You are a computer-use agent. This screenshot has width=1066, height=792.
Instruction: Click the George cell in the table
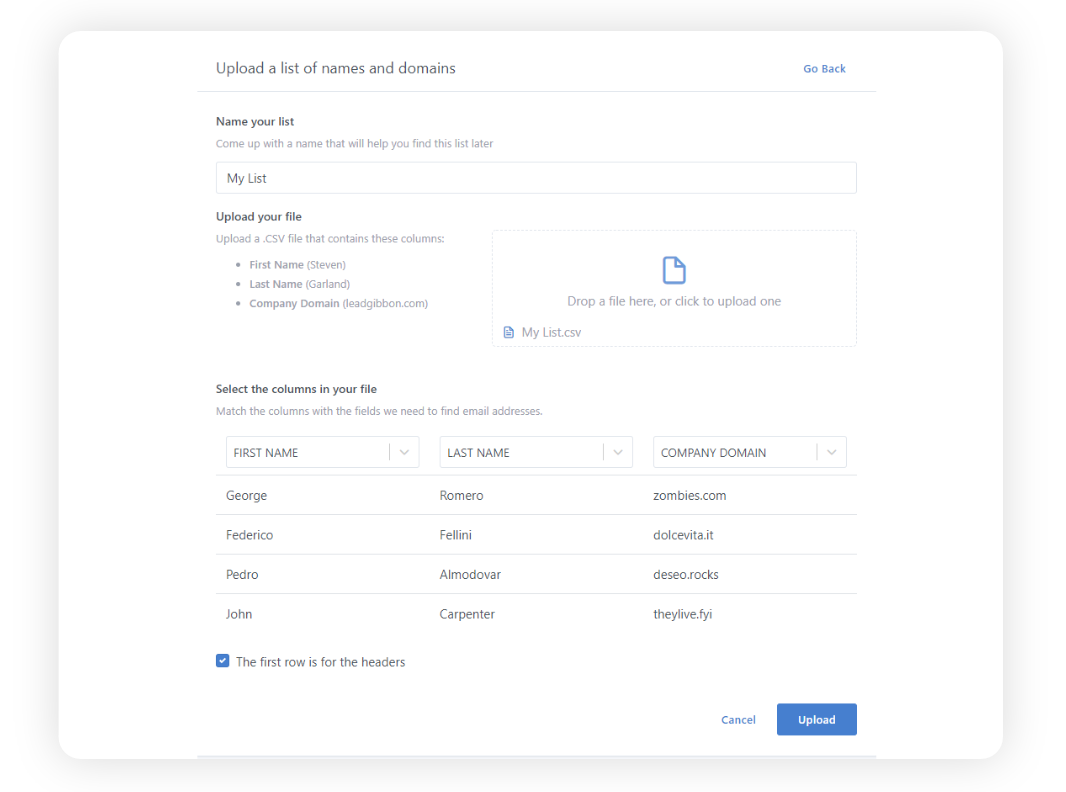247,495
